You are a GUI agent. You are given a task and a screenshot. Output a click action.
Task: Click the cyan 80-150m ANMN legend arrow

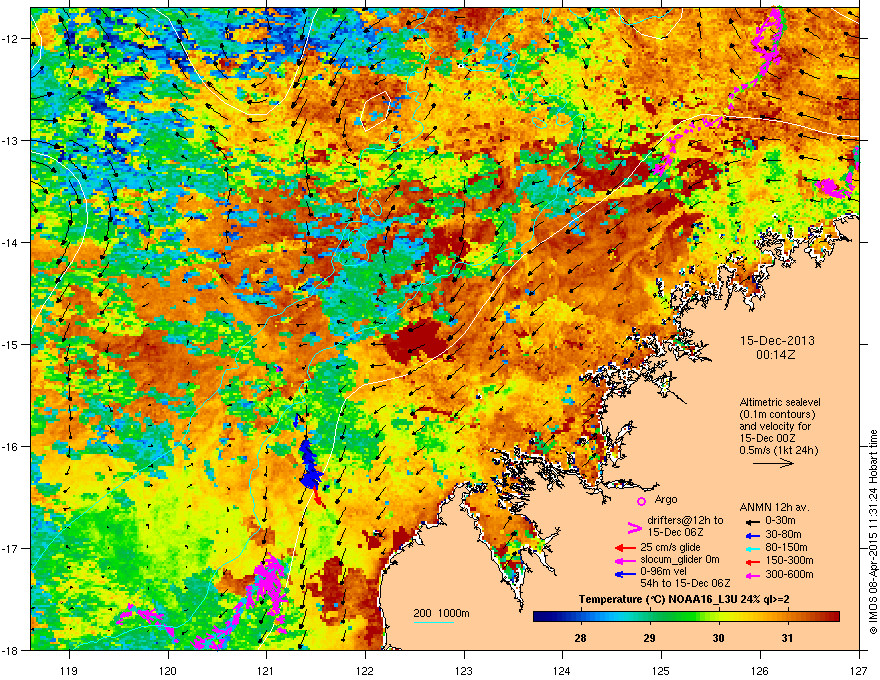pyautogui.click(x=753, y=548)
